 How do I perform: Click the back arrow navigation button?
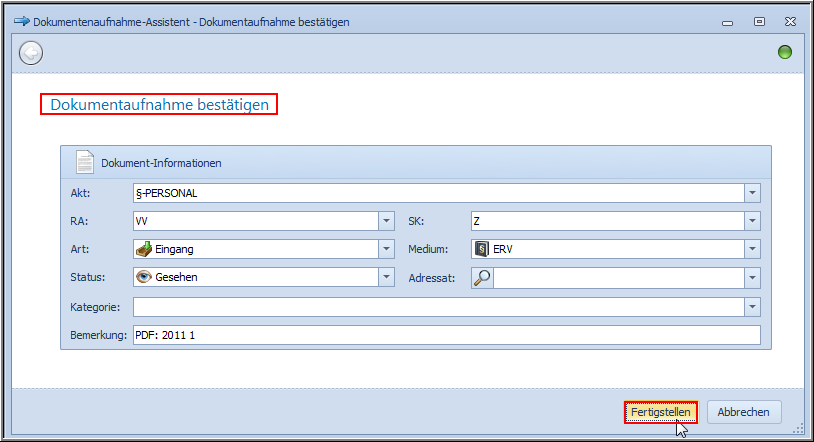pyautogui.click(x=31, y=53)
